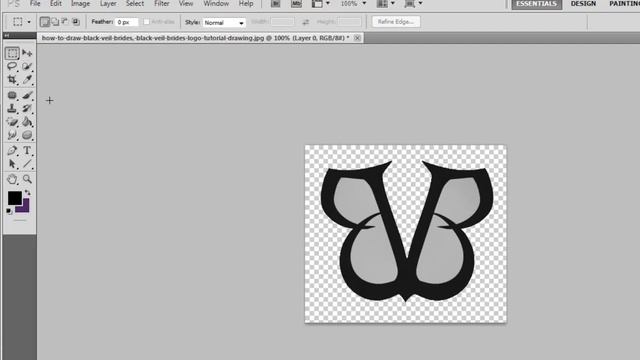
Task: Select the Horizontal Type tool
Action: point(27,150)
